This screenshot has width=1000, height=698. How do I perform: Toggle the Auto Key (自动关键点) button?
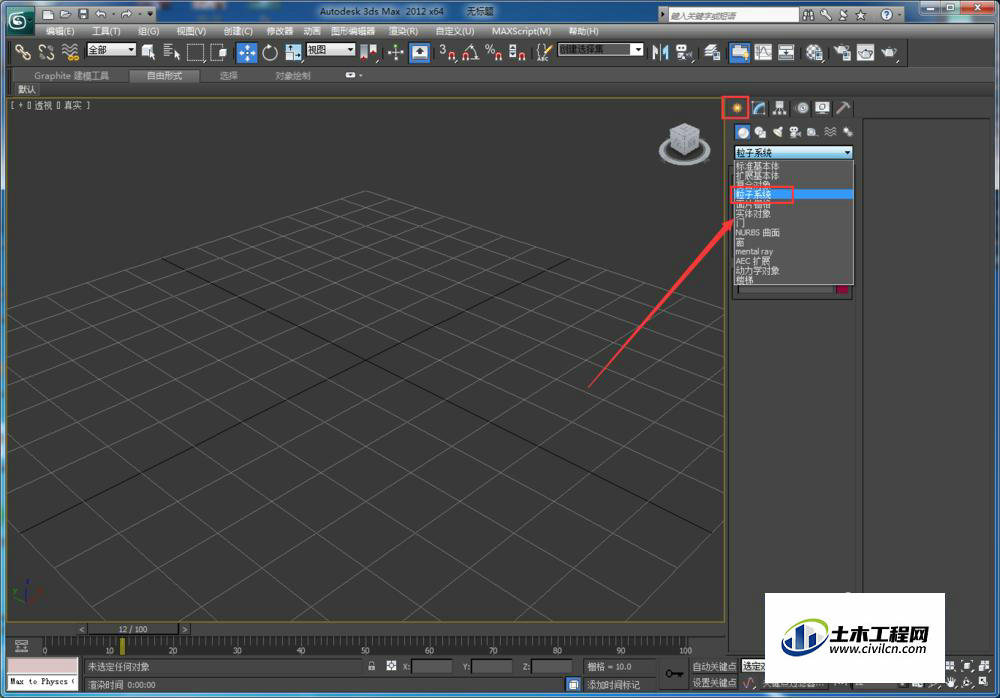(x=714, y=666)
